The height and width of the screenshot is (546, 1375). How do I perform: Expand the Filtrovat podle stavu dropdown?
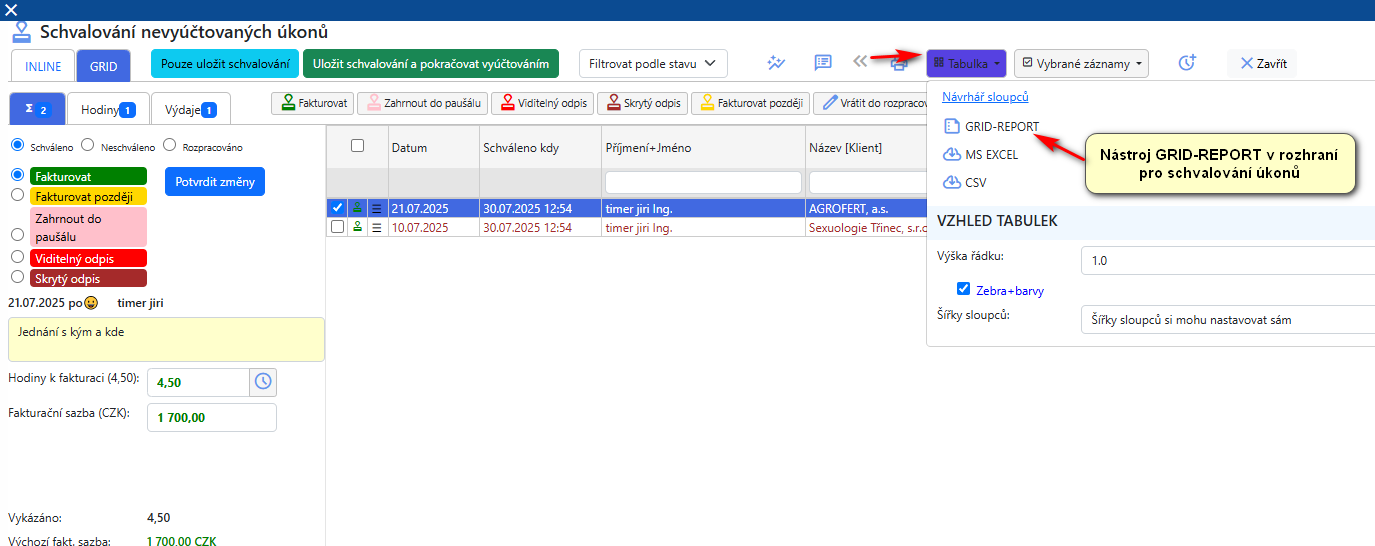[653, 63]
